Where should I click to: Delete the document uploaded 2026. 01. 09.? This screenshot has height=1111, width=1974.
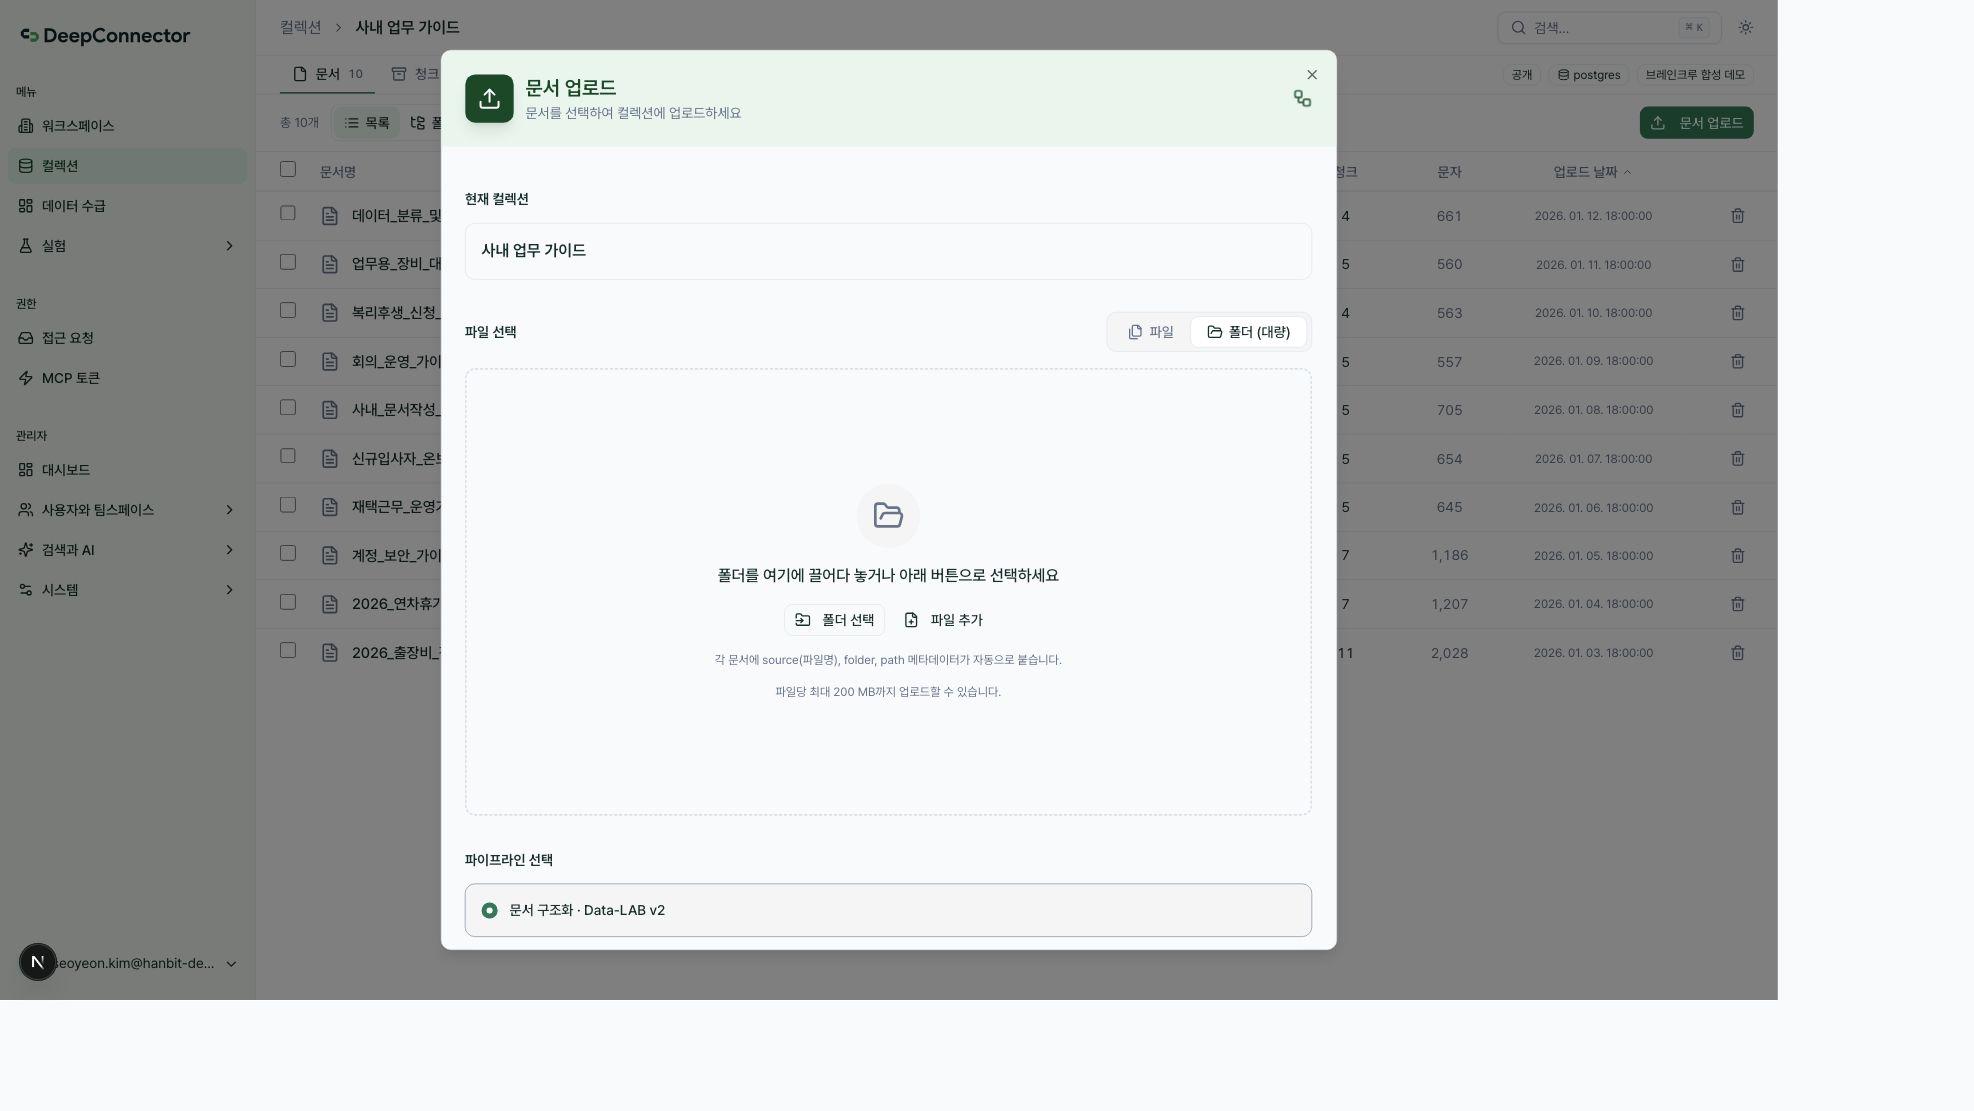[1737, 361]
